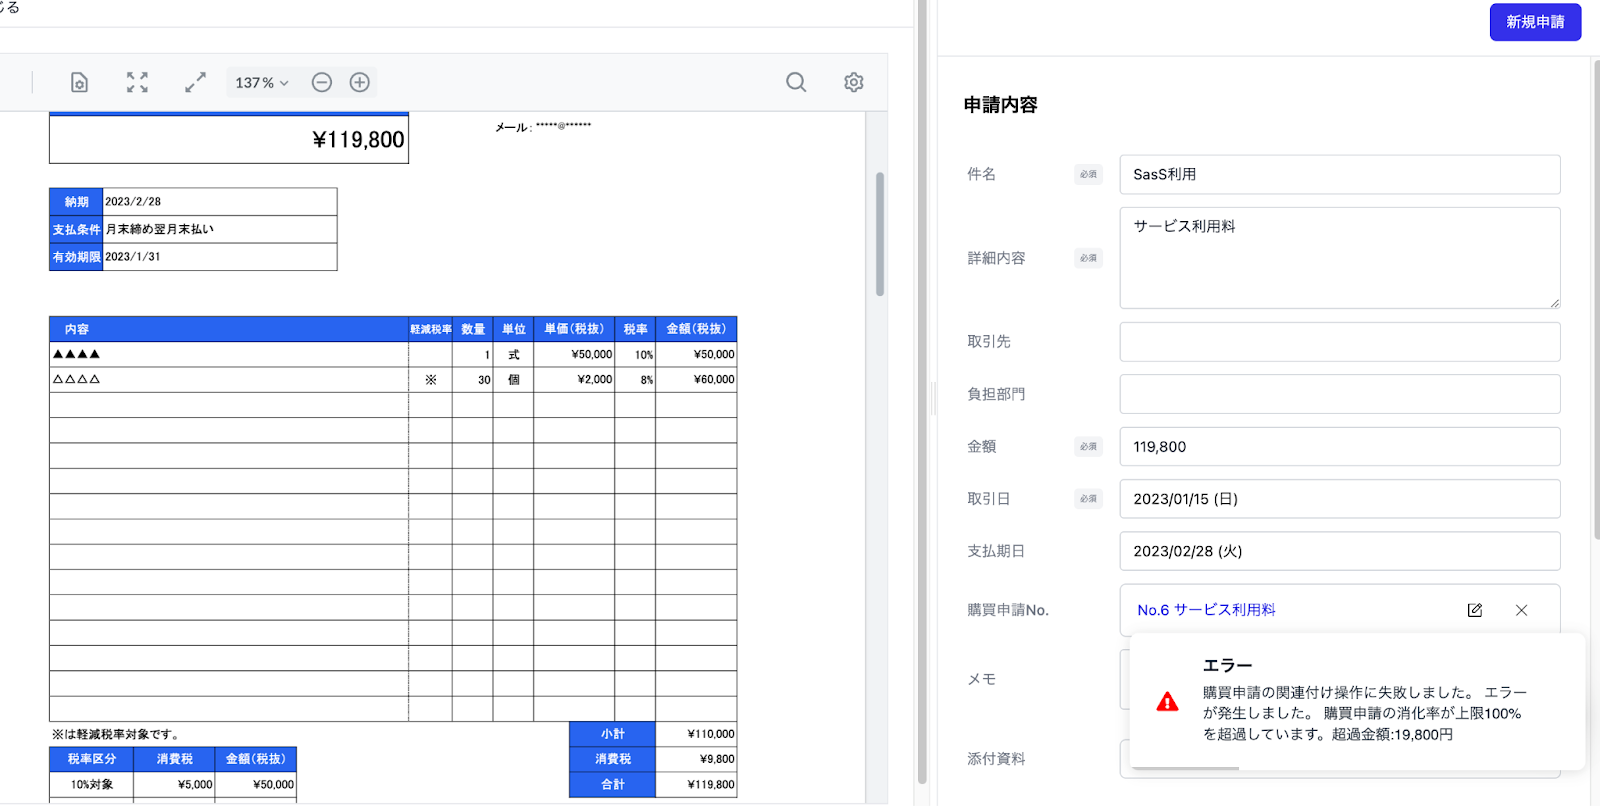Image resolution: width=1600 pixels, height=806 pixels.
Task: Search the document with magnifier icon
Action: point(796,82)
